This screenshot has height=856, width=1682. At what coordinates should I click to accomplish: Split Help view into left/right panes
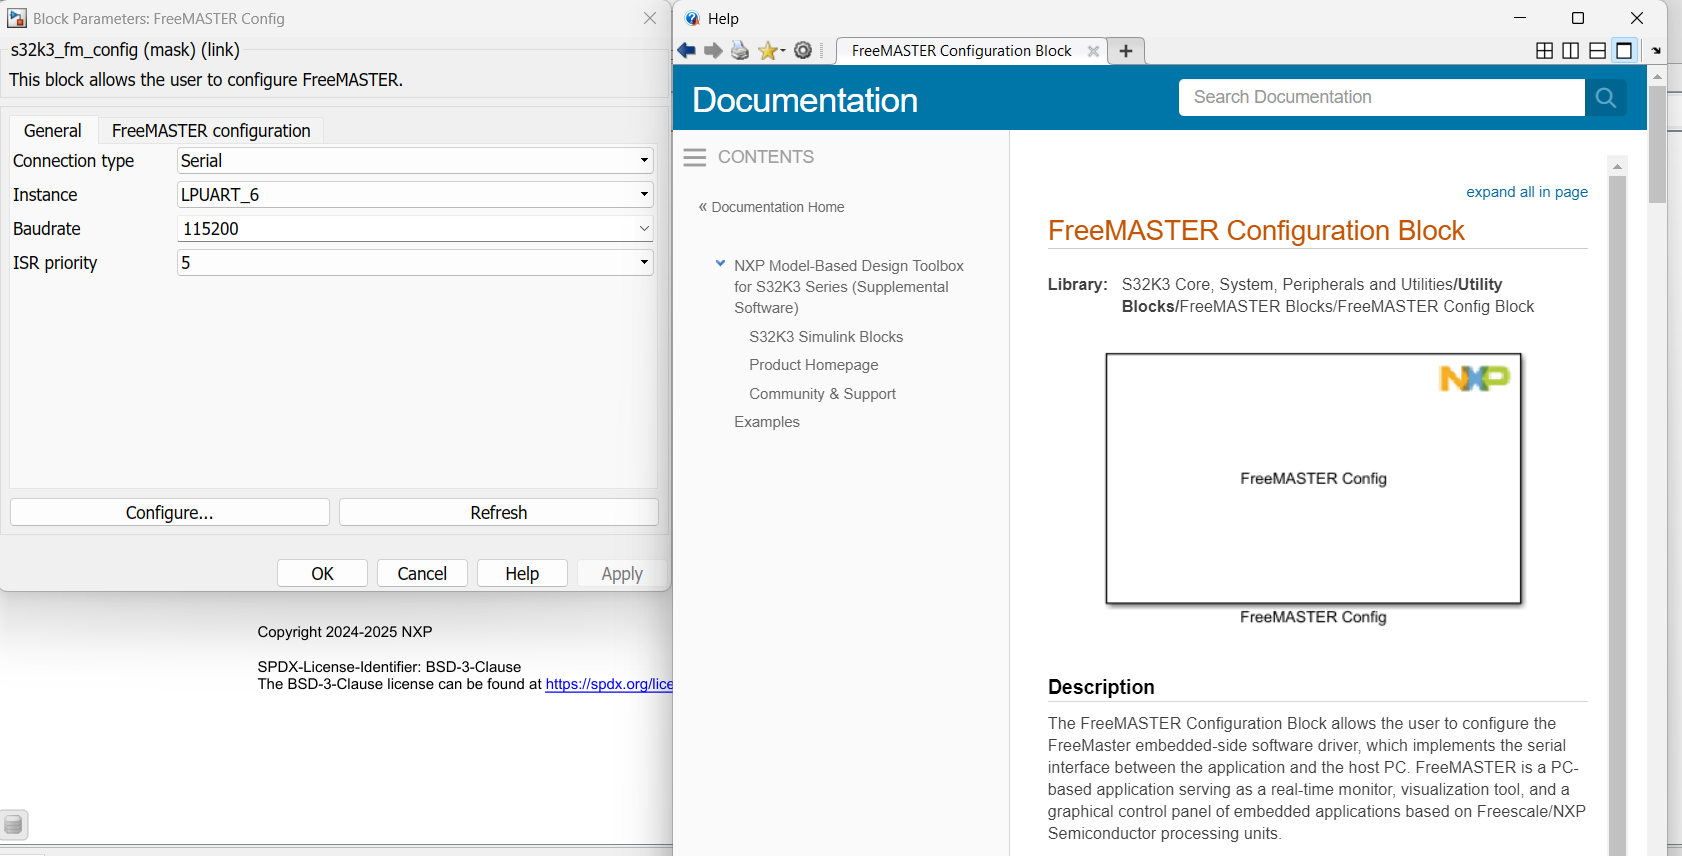[x=1571, y=51]
